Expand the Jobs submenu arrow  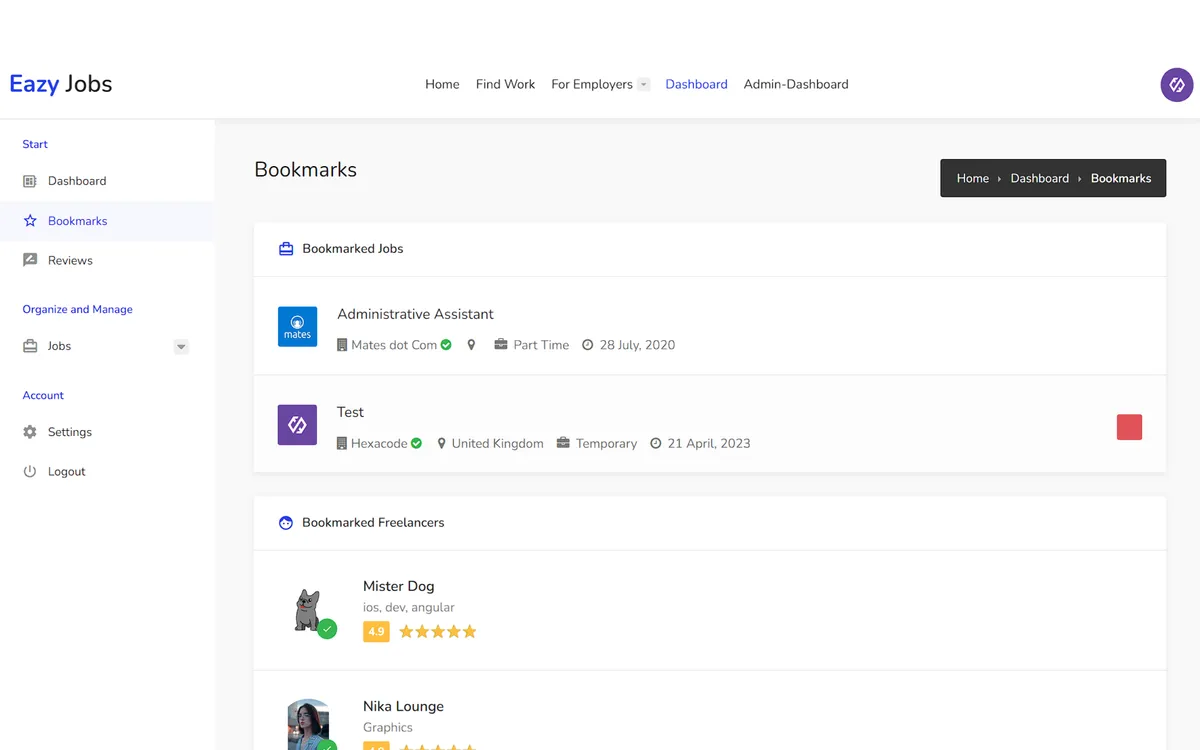click(181, 347)
